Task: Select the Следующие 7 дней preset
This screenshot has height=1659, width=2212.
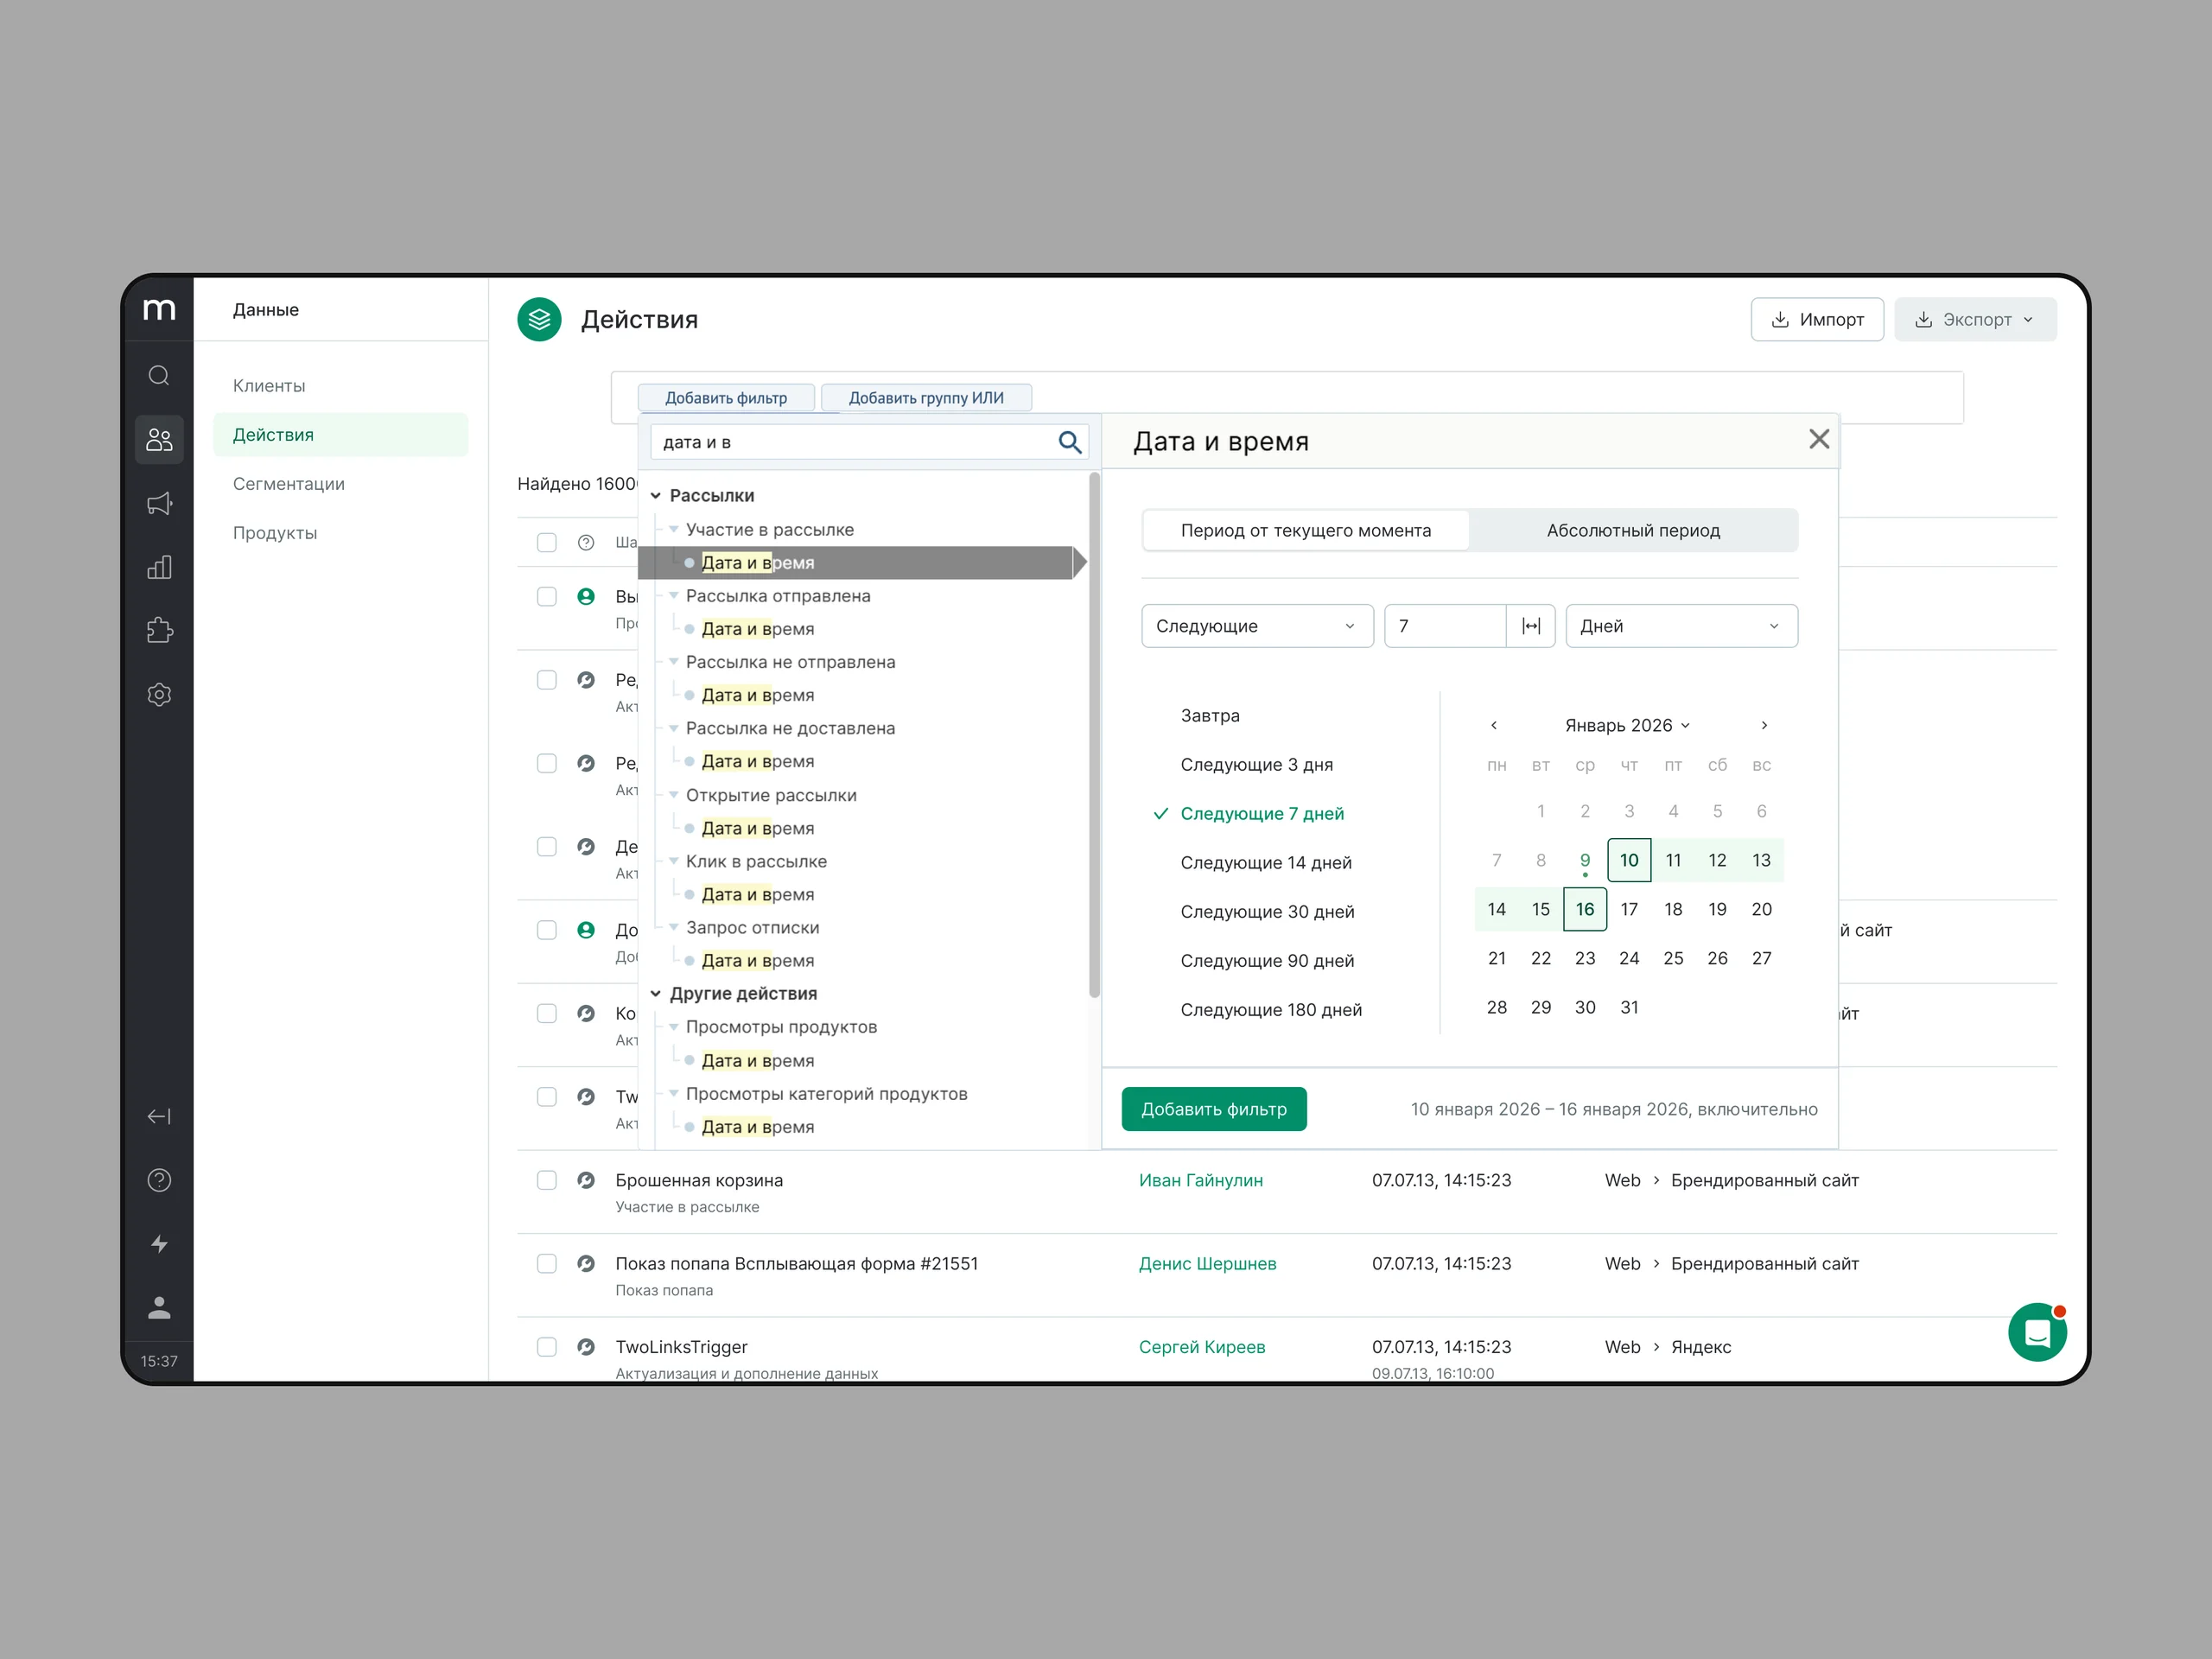Action: [1262, 814]
